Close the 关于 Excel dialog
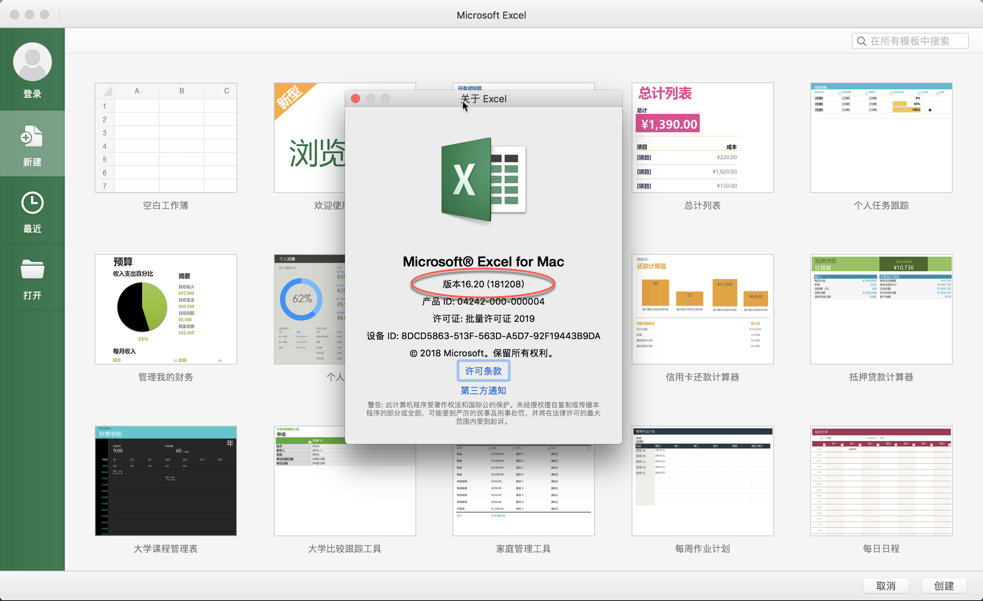 point(356,98)
